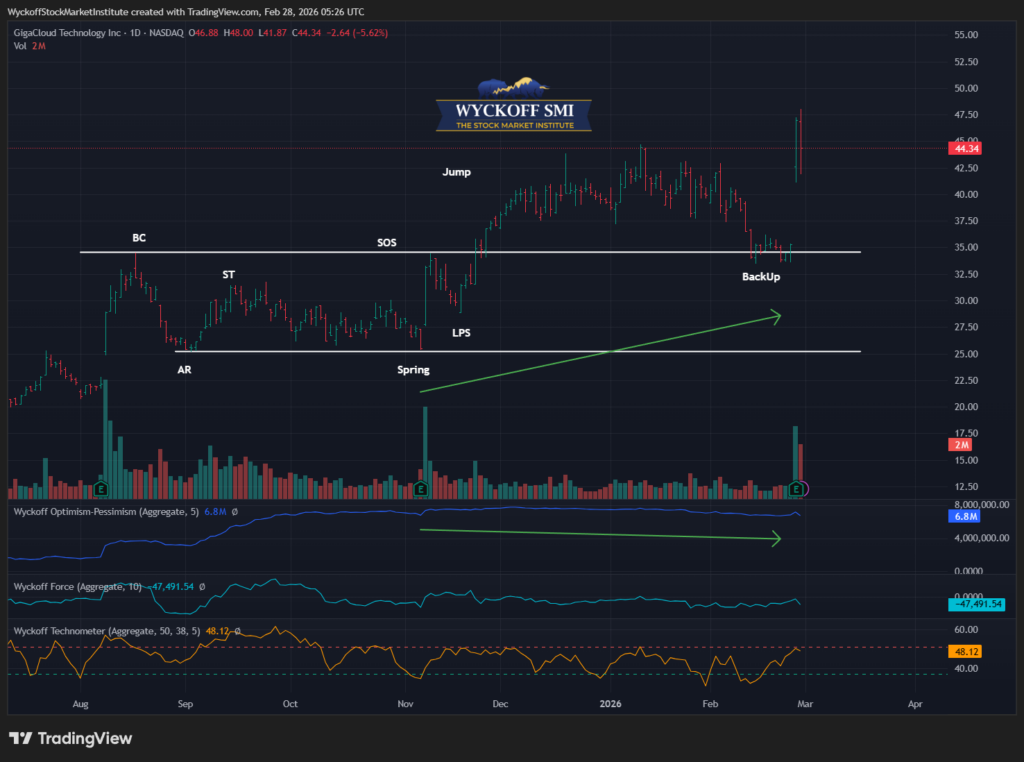1024x762 pixels.
Task: Click the Wyckoff SMI logo on the chart
Action: click(513, 105)
